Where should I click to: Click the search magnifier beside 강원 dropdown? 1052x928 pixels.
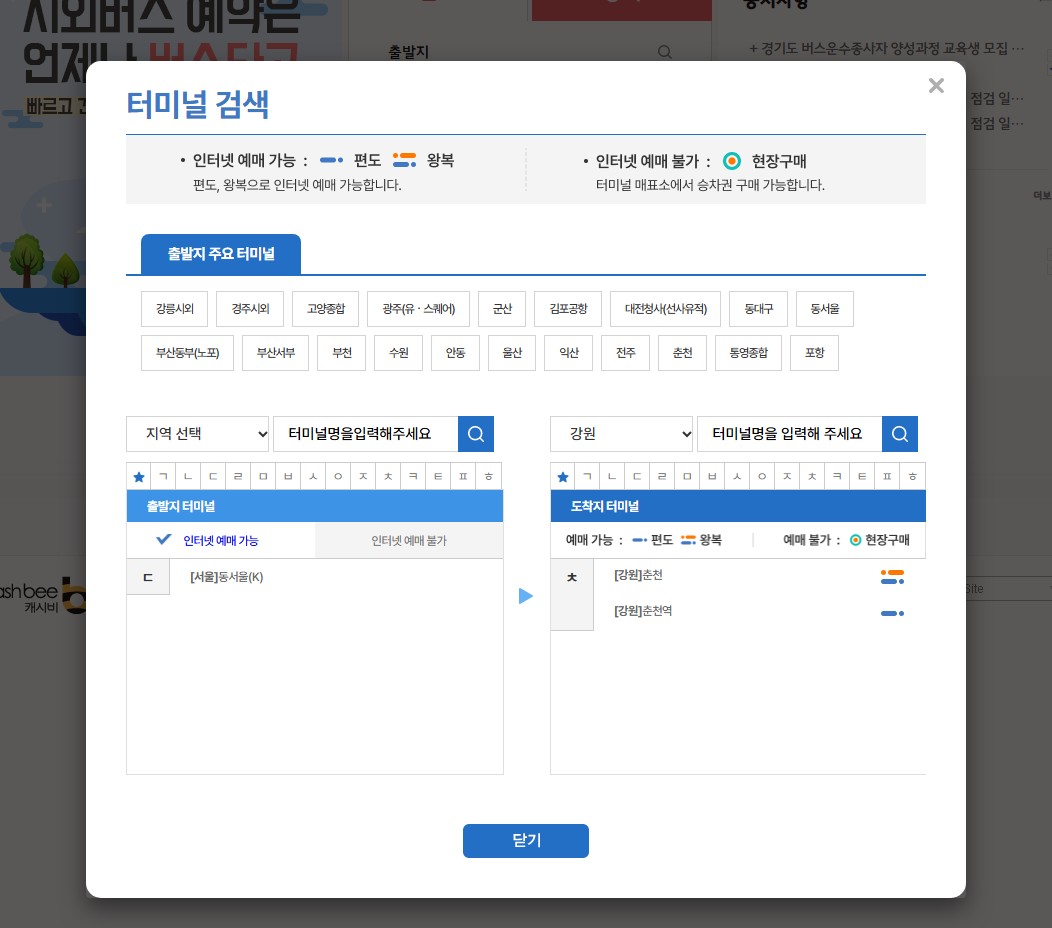click(x=899, y=433)
